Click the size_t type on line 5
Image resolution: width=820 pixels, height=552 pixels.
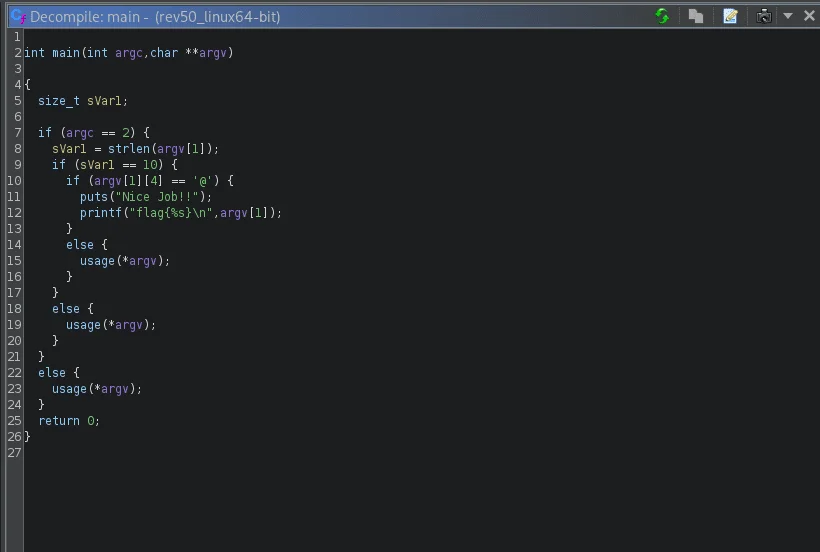pos(59,101)
